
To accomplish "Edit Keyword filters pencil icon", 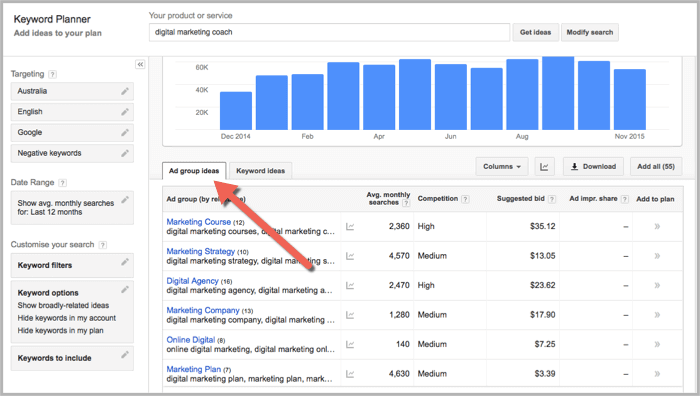I will click(125, 262).
